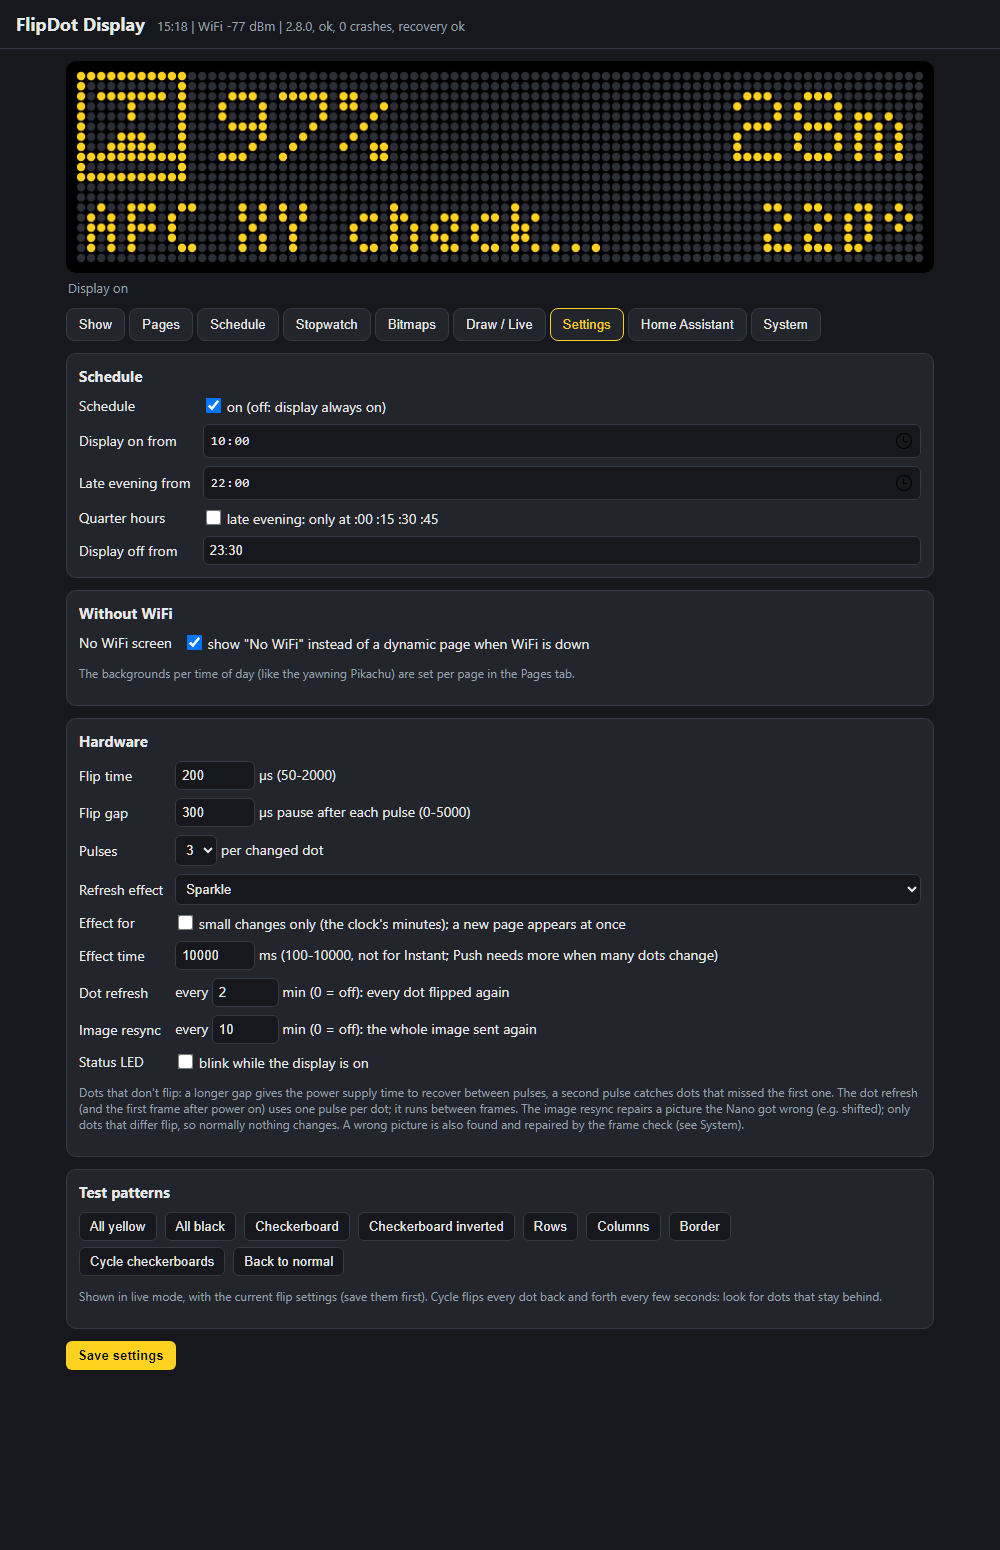
Task: Click the All yellow test pattern button
Action: [118, 1227]
